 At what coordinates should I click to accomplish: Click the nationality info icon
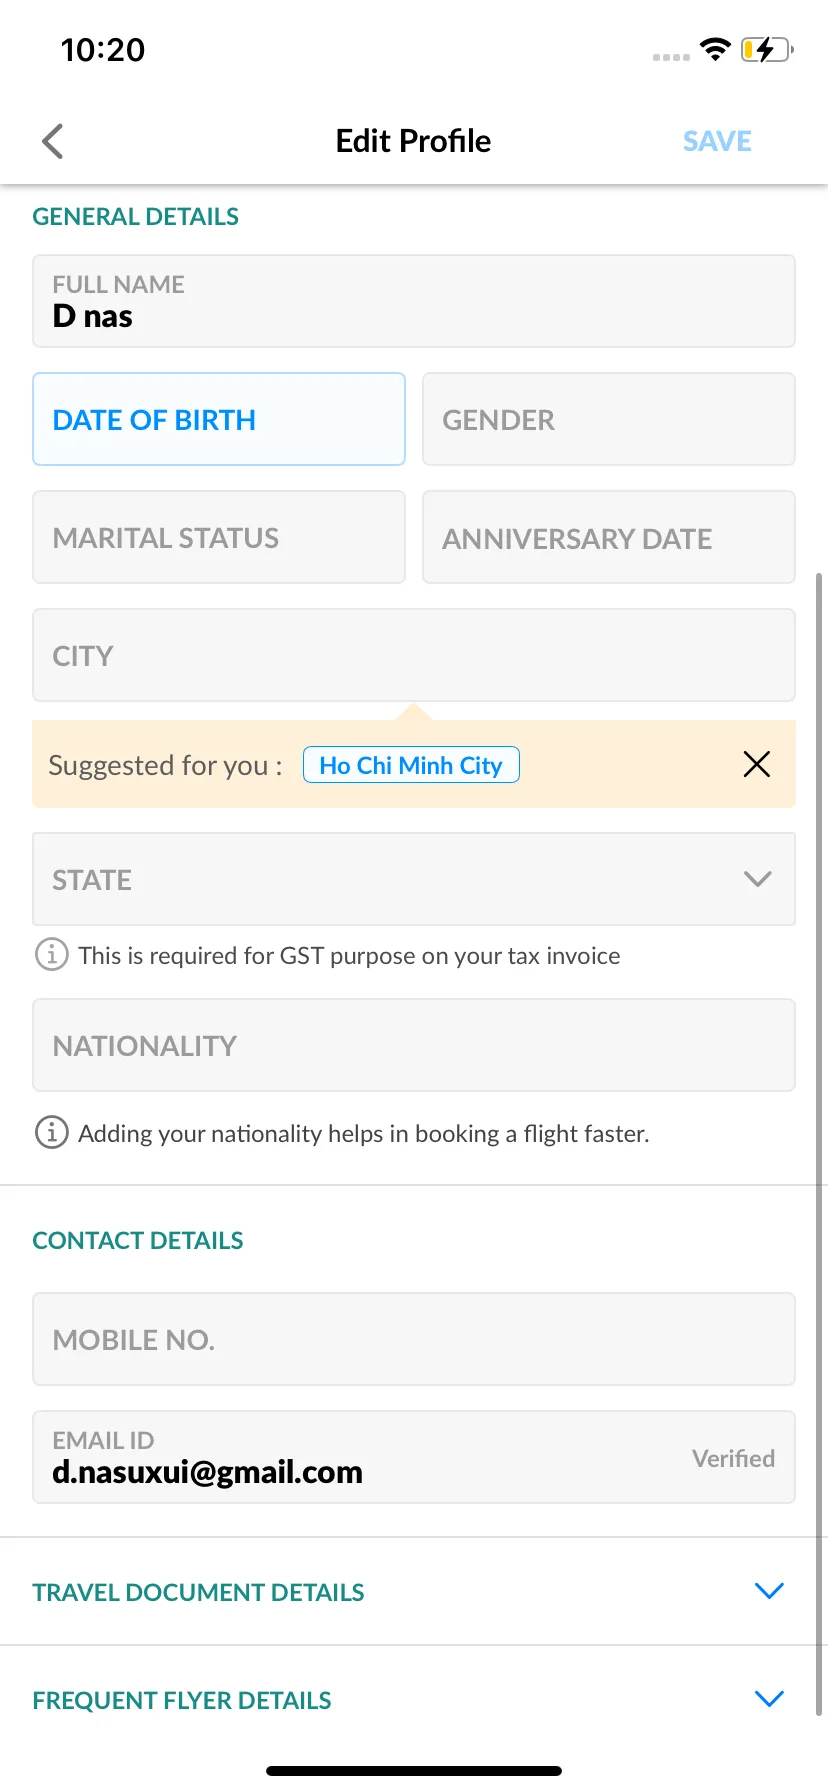click(52, 1132)
